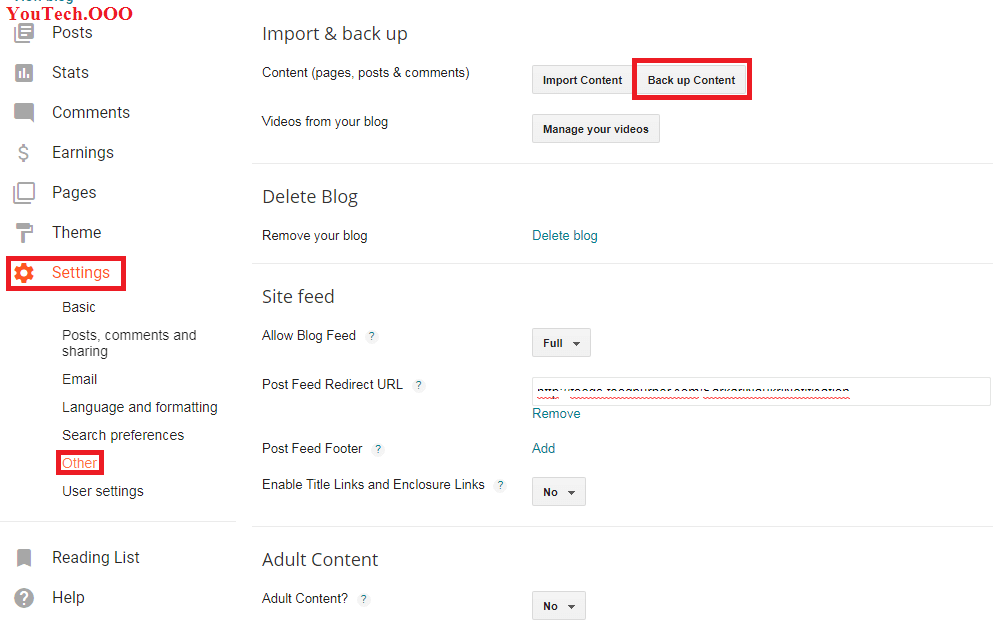Screen dimensions: 993x636
Task: Open the Earnings dollar sign icon
Action: 24,153
